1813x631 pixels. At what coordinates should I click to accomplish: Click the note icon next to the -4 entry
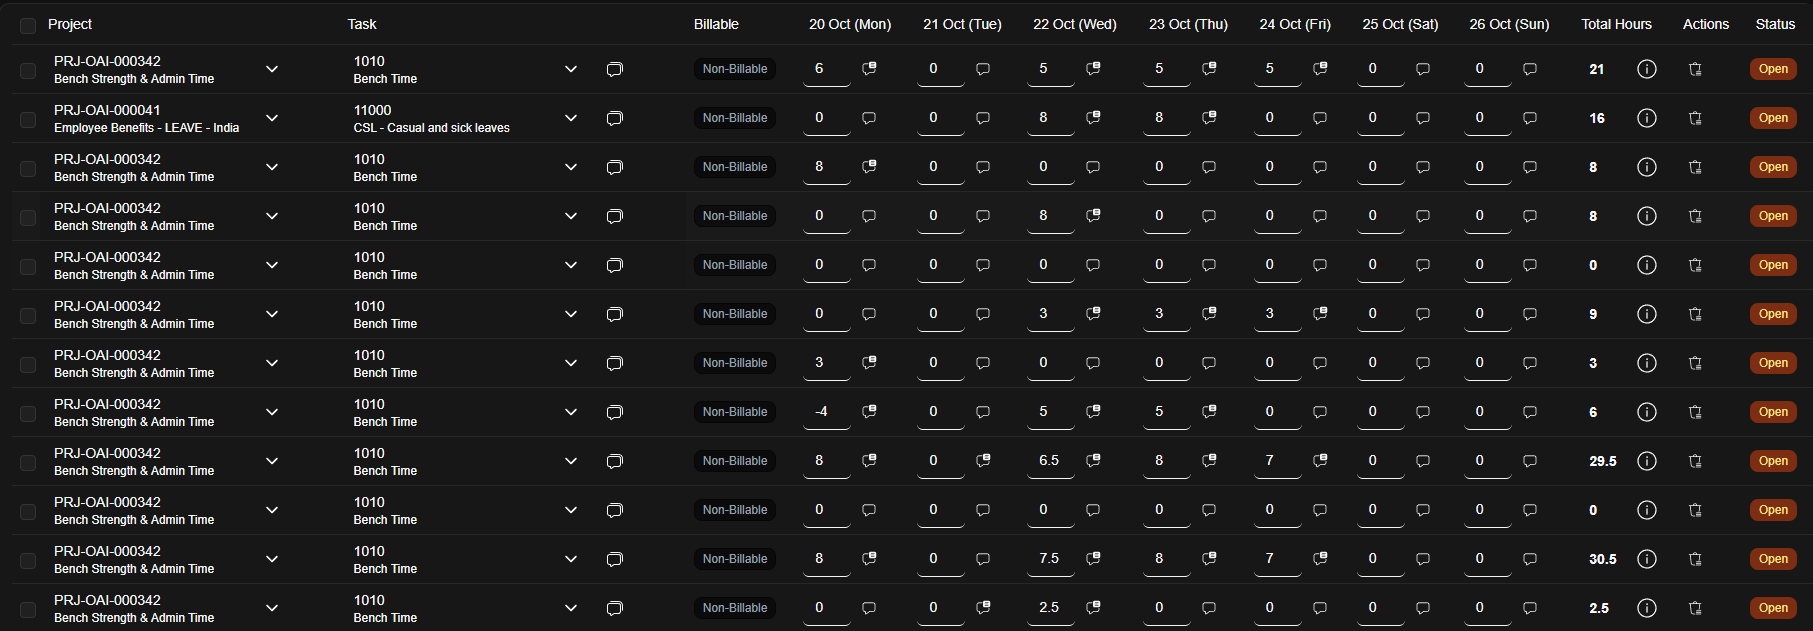[870, 411]
